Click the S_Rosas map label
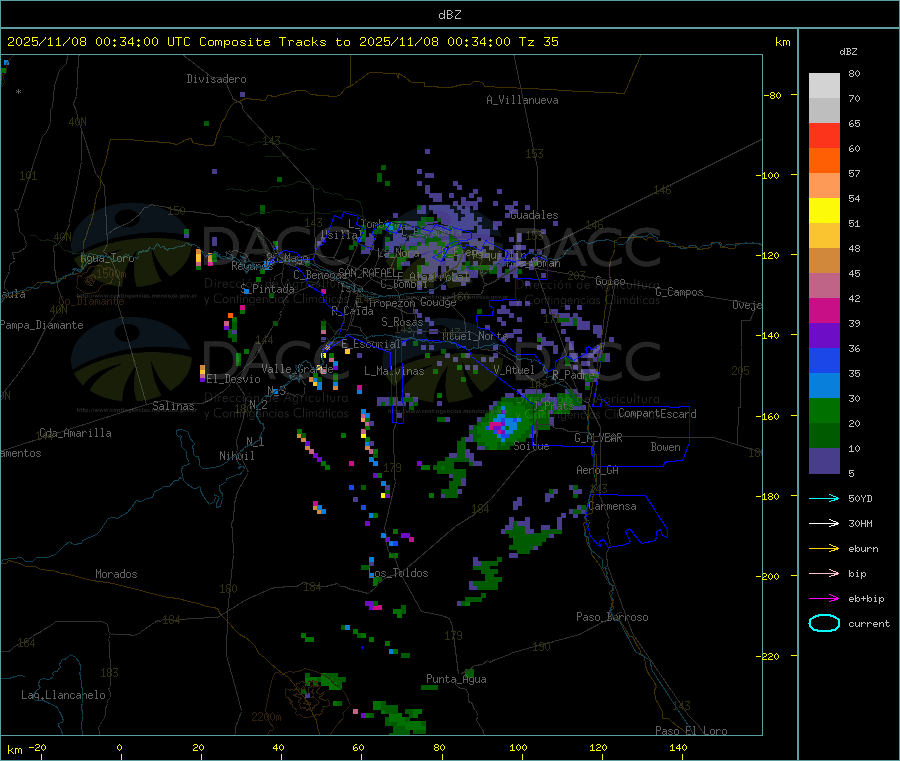 [402, 322]
